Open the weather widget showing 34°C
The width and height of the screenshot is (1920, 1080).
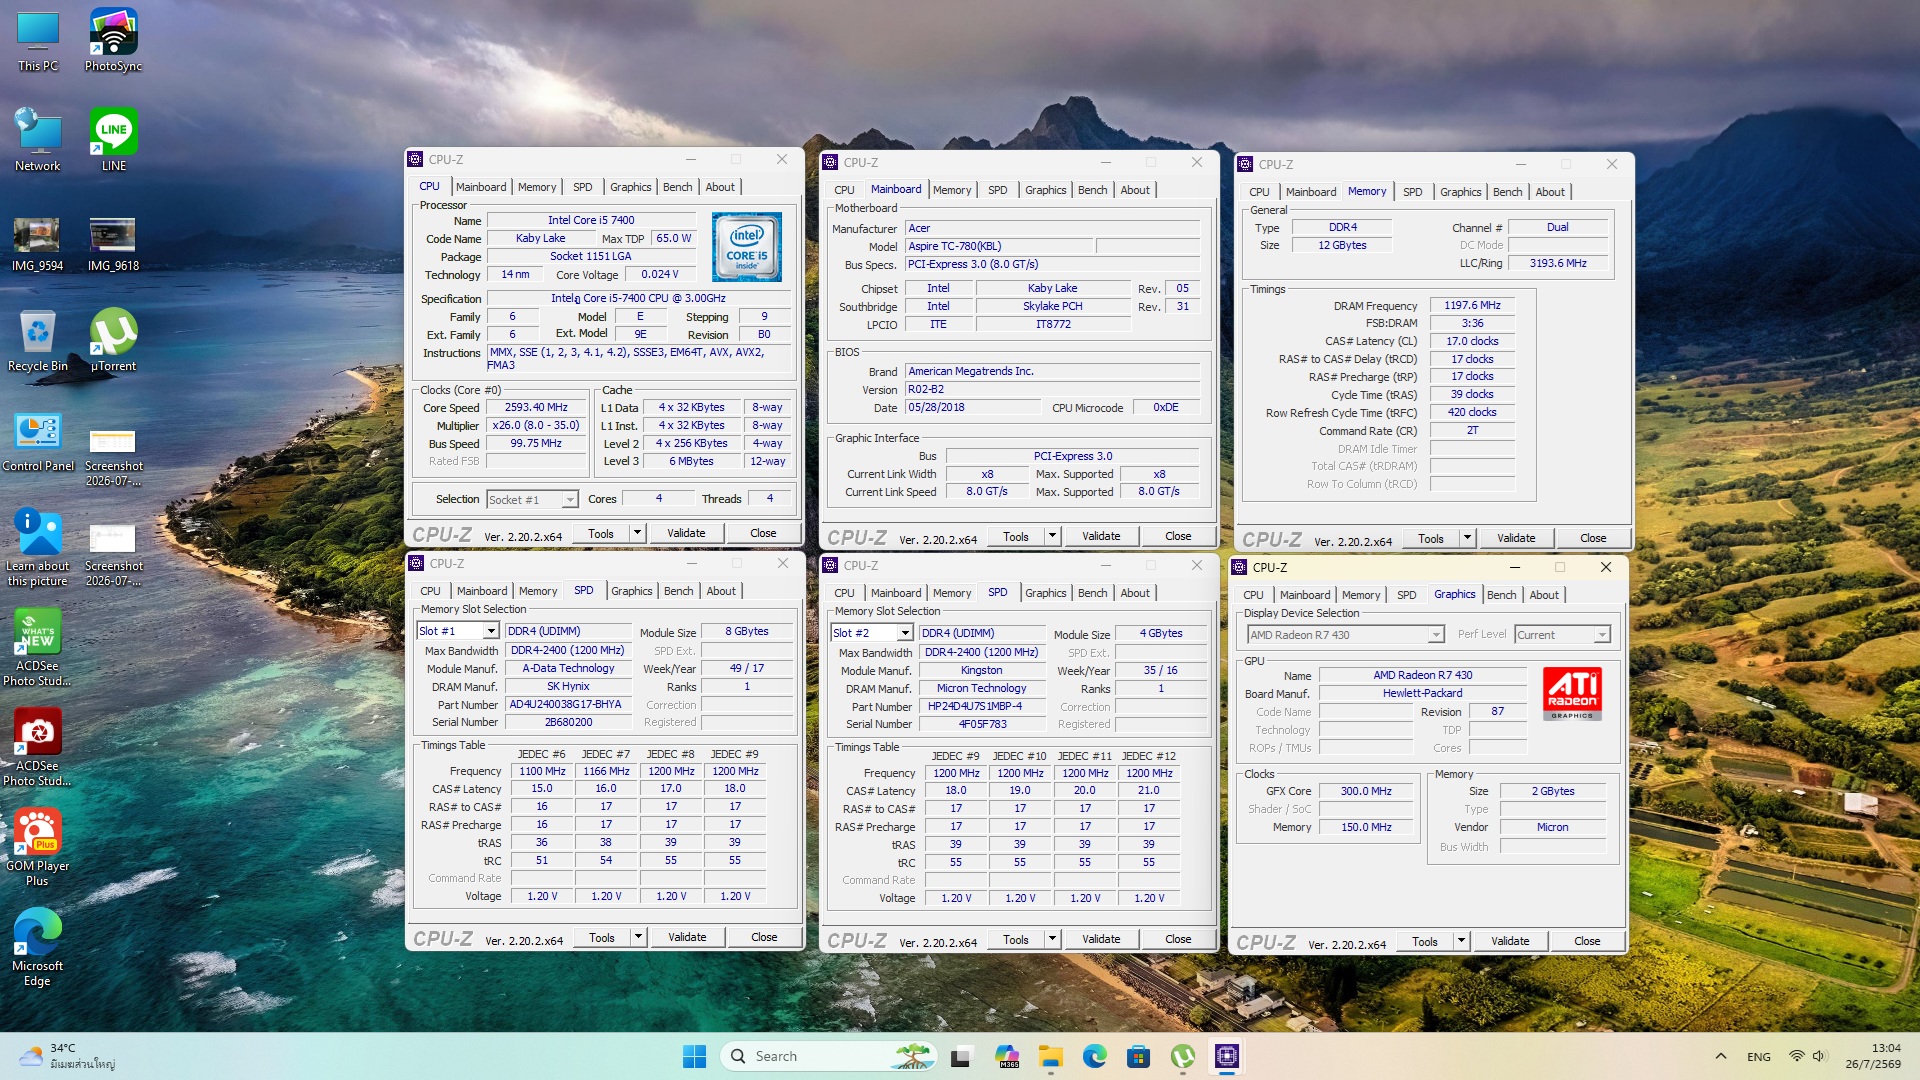[x=68, y=1056]
